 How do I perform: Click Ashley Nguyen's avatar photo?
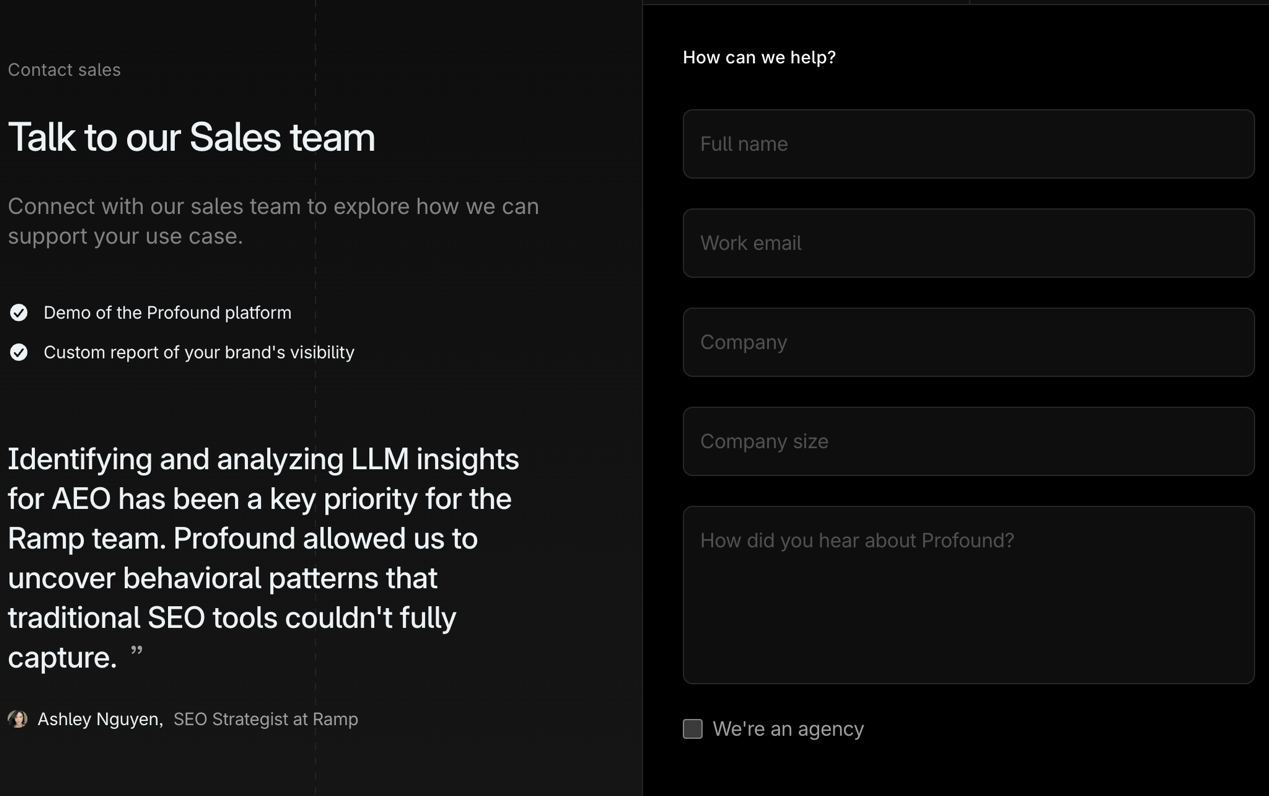[x=17, y=719]
